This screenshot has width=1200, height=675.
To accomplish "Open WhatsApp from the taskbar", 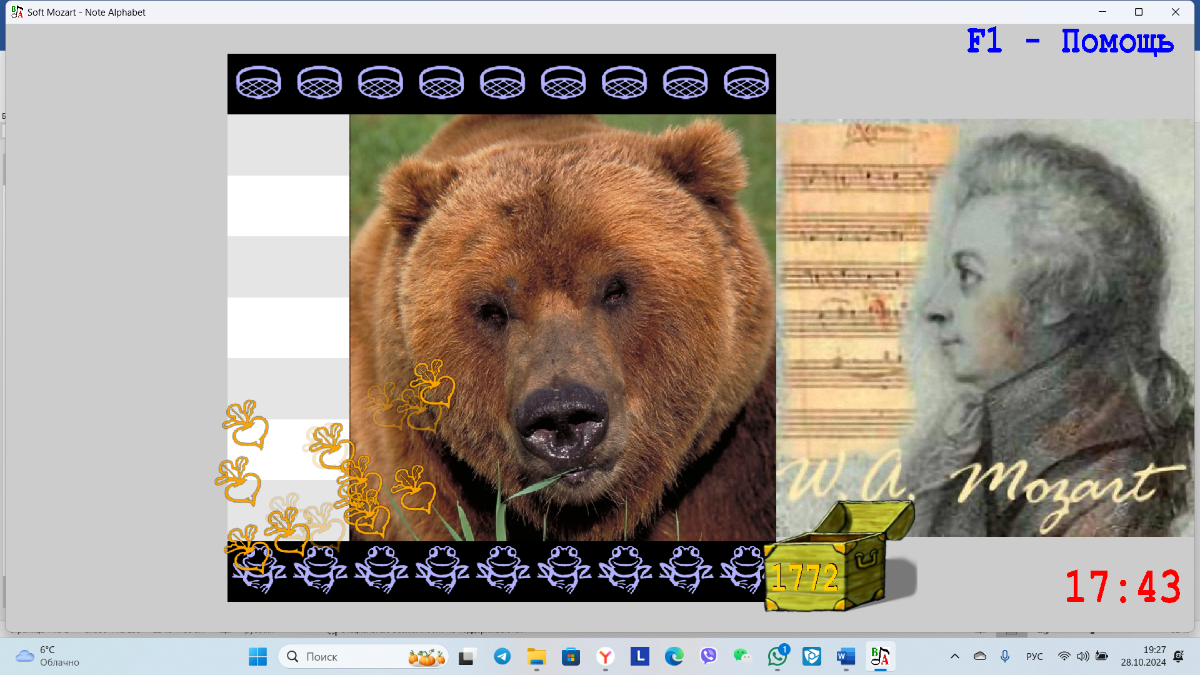I will [x=778, y=657].
